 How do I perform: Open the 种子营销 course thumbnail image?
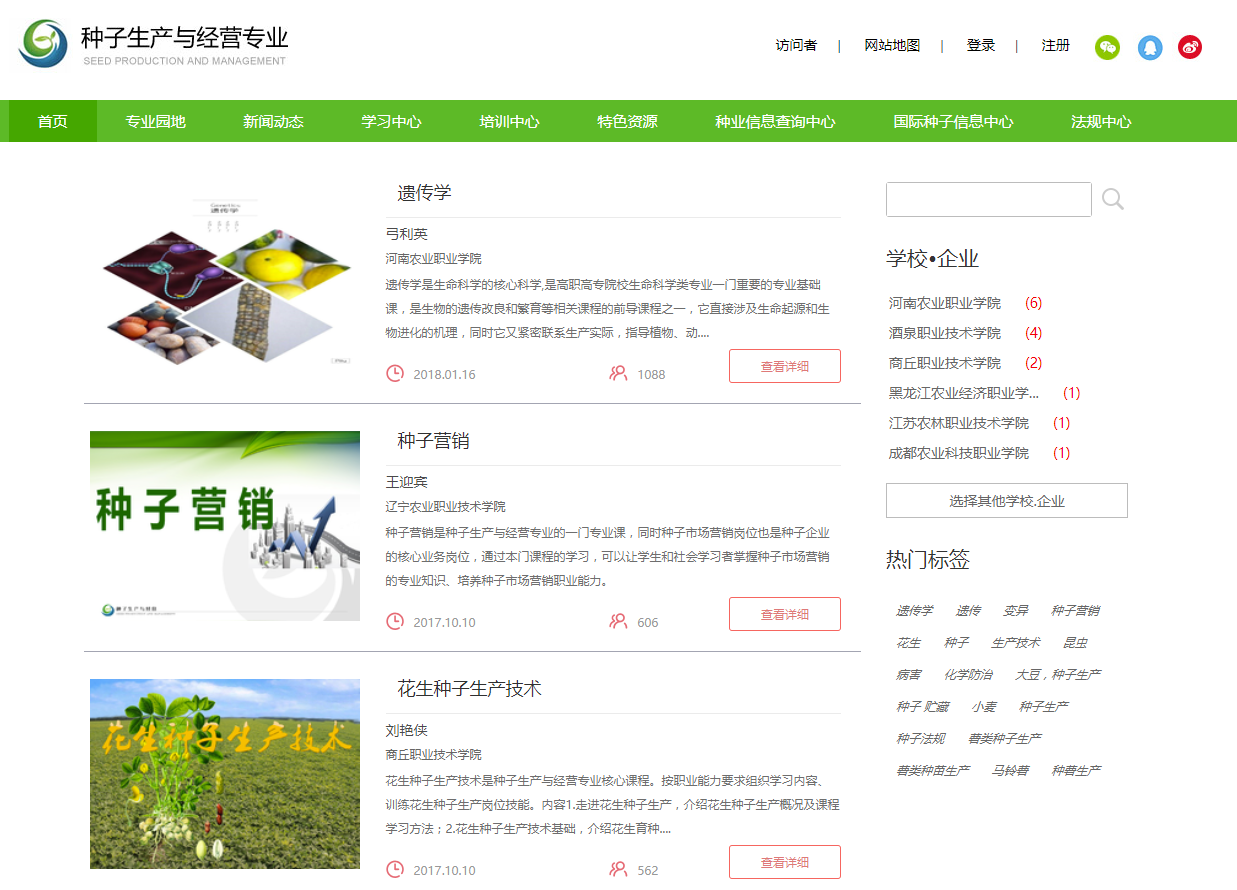225,526
